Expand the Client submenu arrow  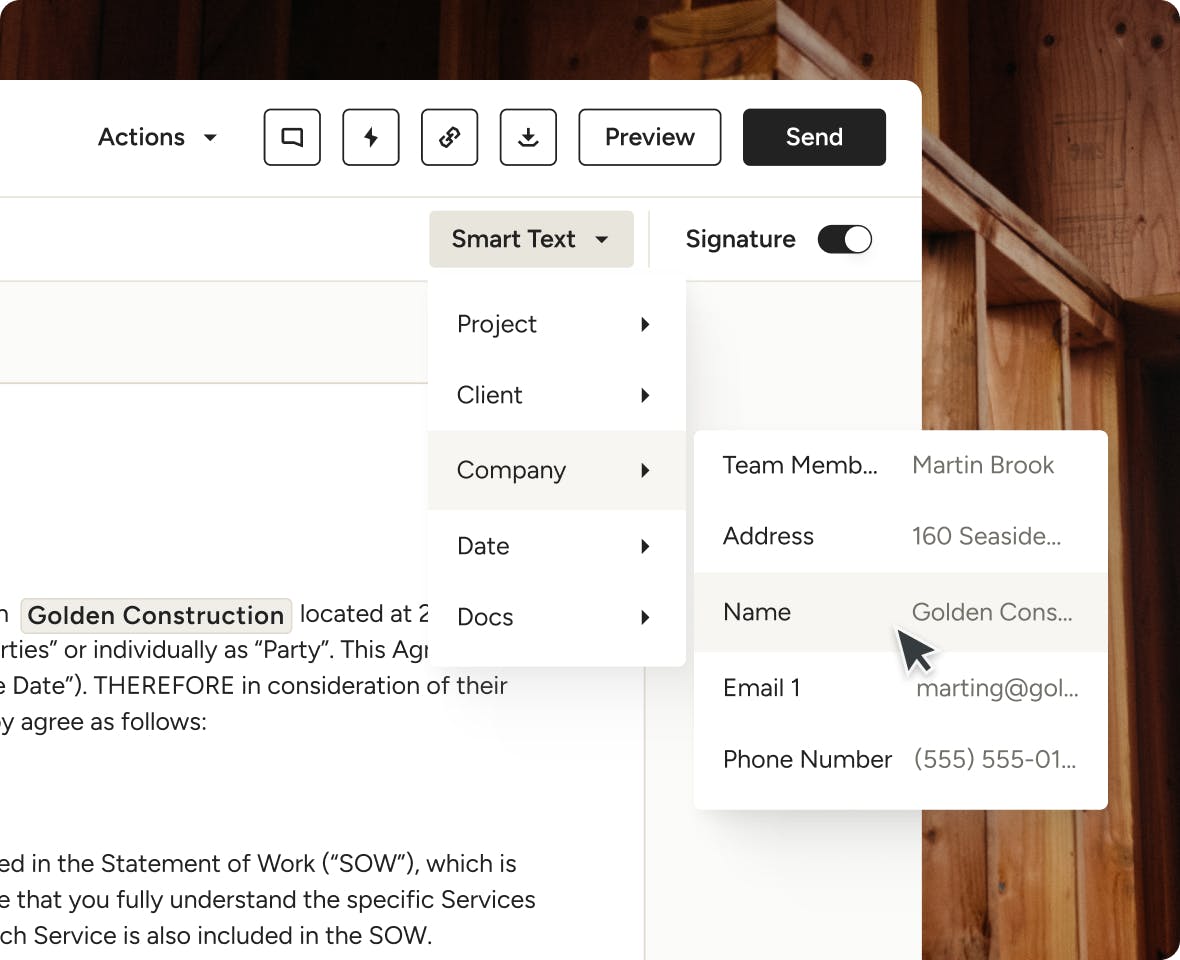point(645,395)
